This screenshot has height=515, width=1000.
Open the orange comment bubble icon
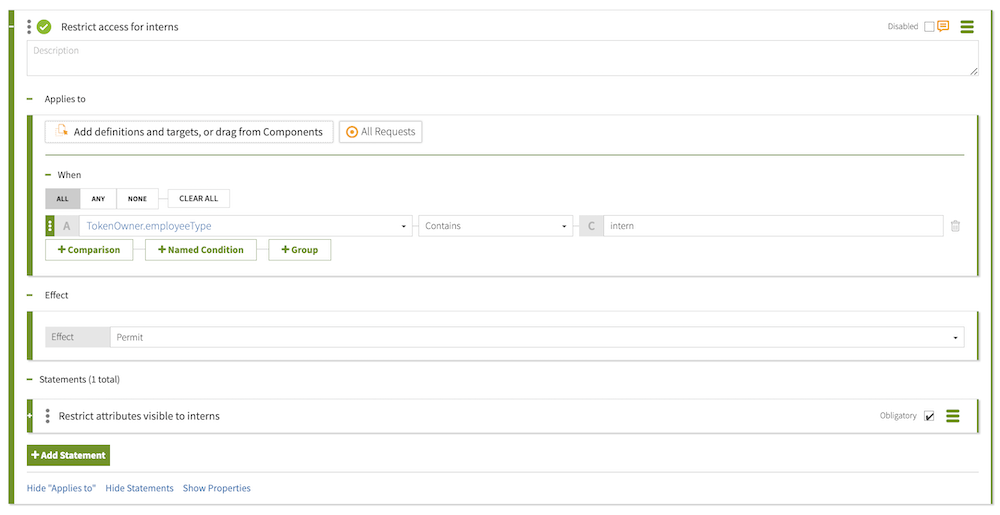943,27
